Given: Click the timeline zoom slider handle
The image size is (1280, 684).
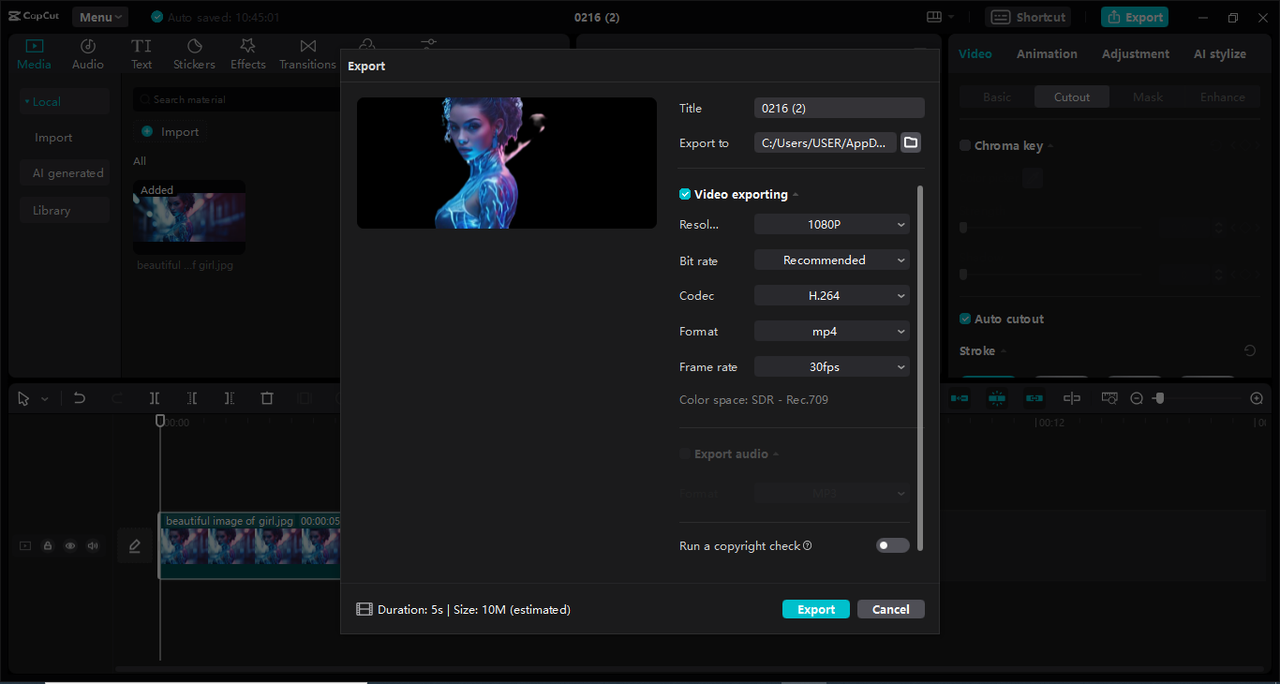Looking at the screenshot, I should coord(1159,398).
